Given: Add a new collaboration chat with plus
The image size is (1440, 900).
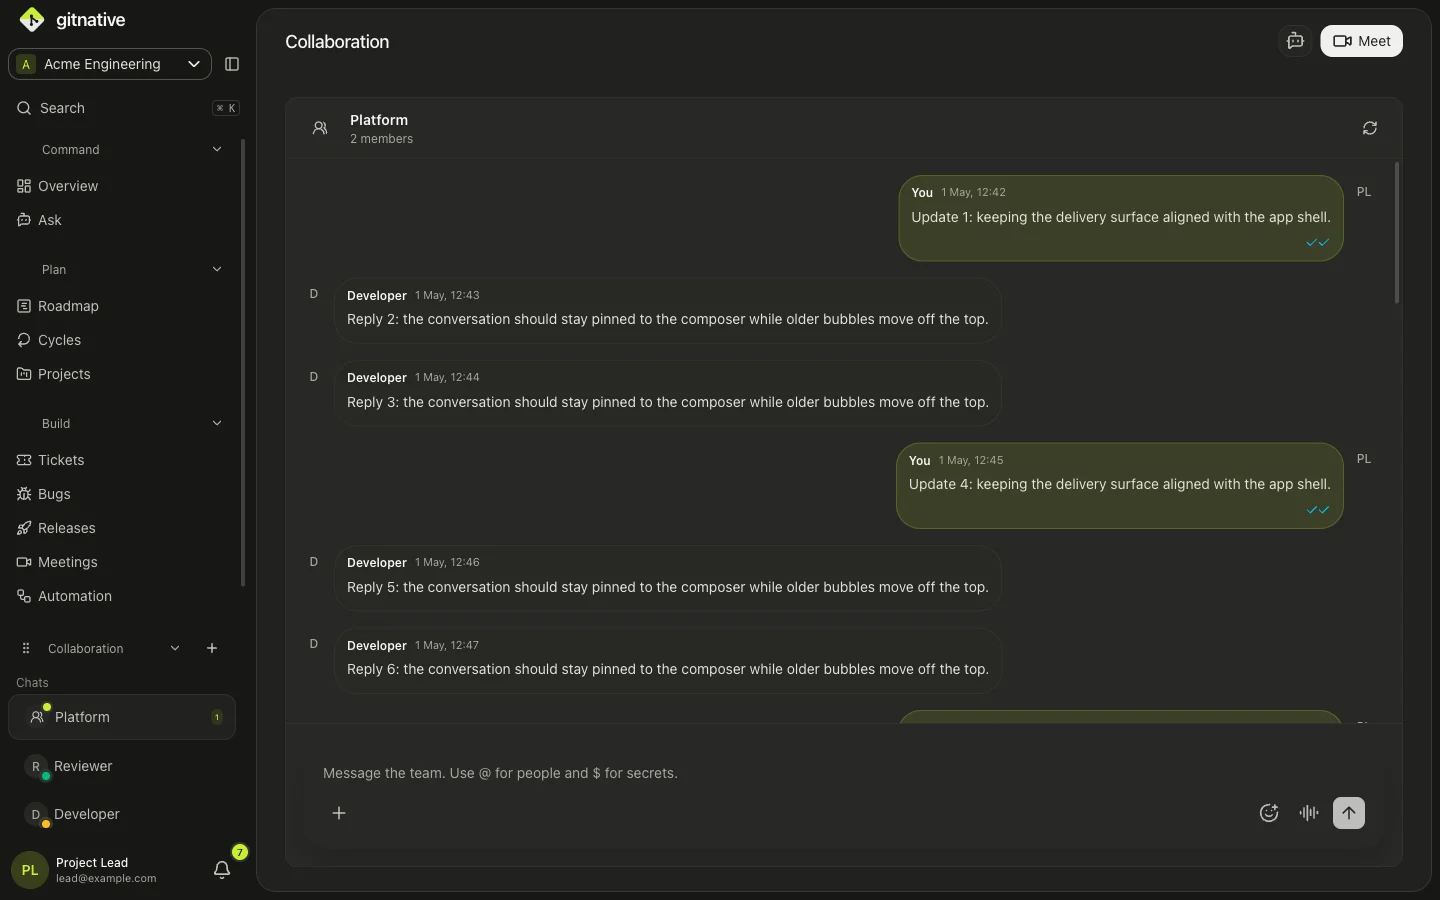Looking at the screenshot, I should 212,648.
